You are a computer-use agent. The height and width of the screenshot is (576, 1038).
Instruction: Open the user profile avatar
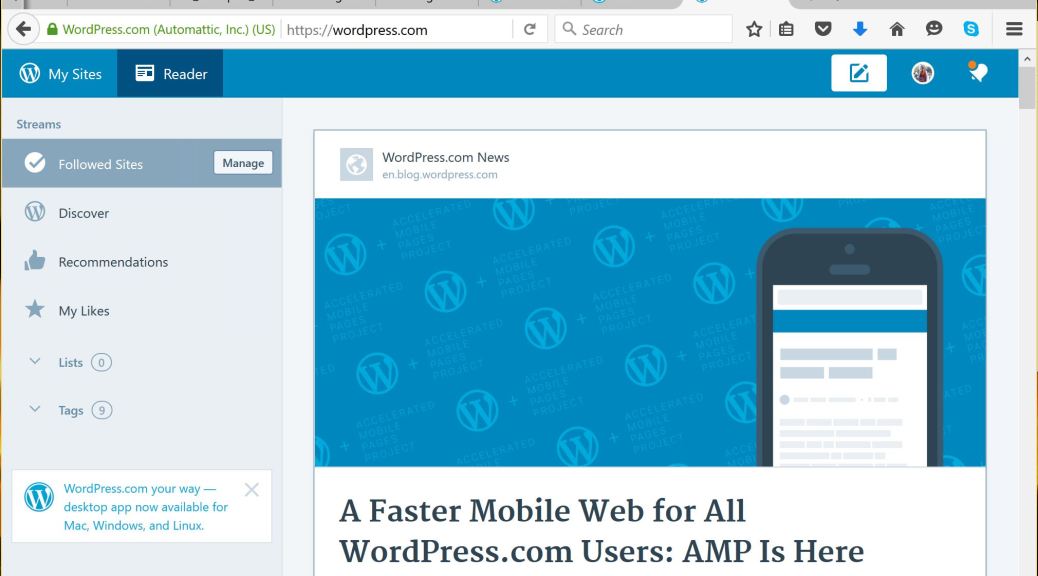(922, 73)
